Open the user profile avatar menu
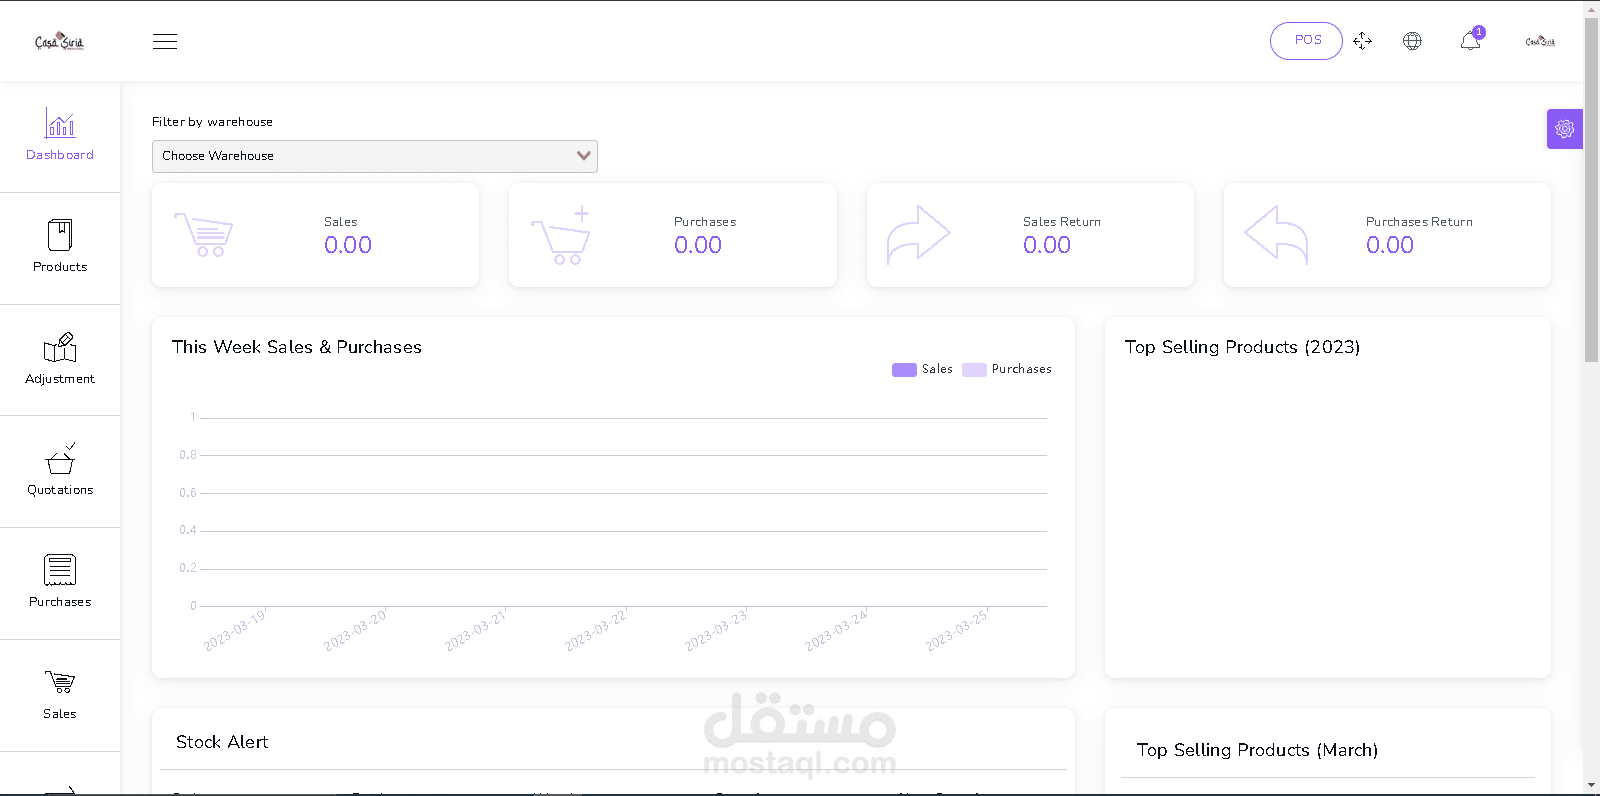This screenshot has width=1600, height=796. click(x=1540, y=41)
